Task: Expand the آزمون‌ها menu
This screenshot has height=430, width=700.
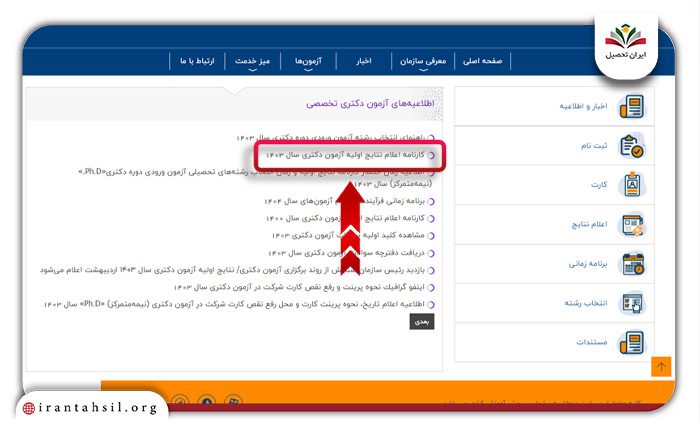Action: tap(308, 61)
